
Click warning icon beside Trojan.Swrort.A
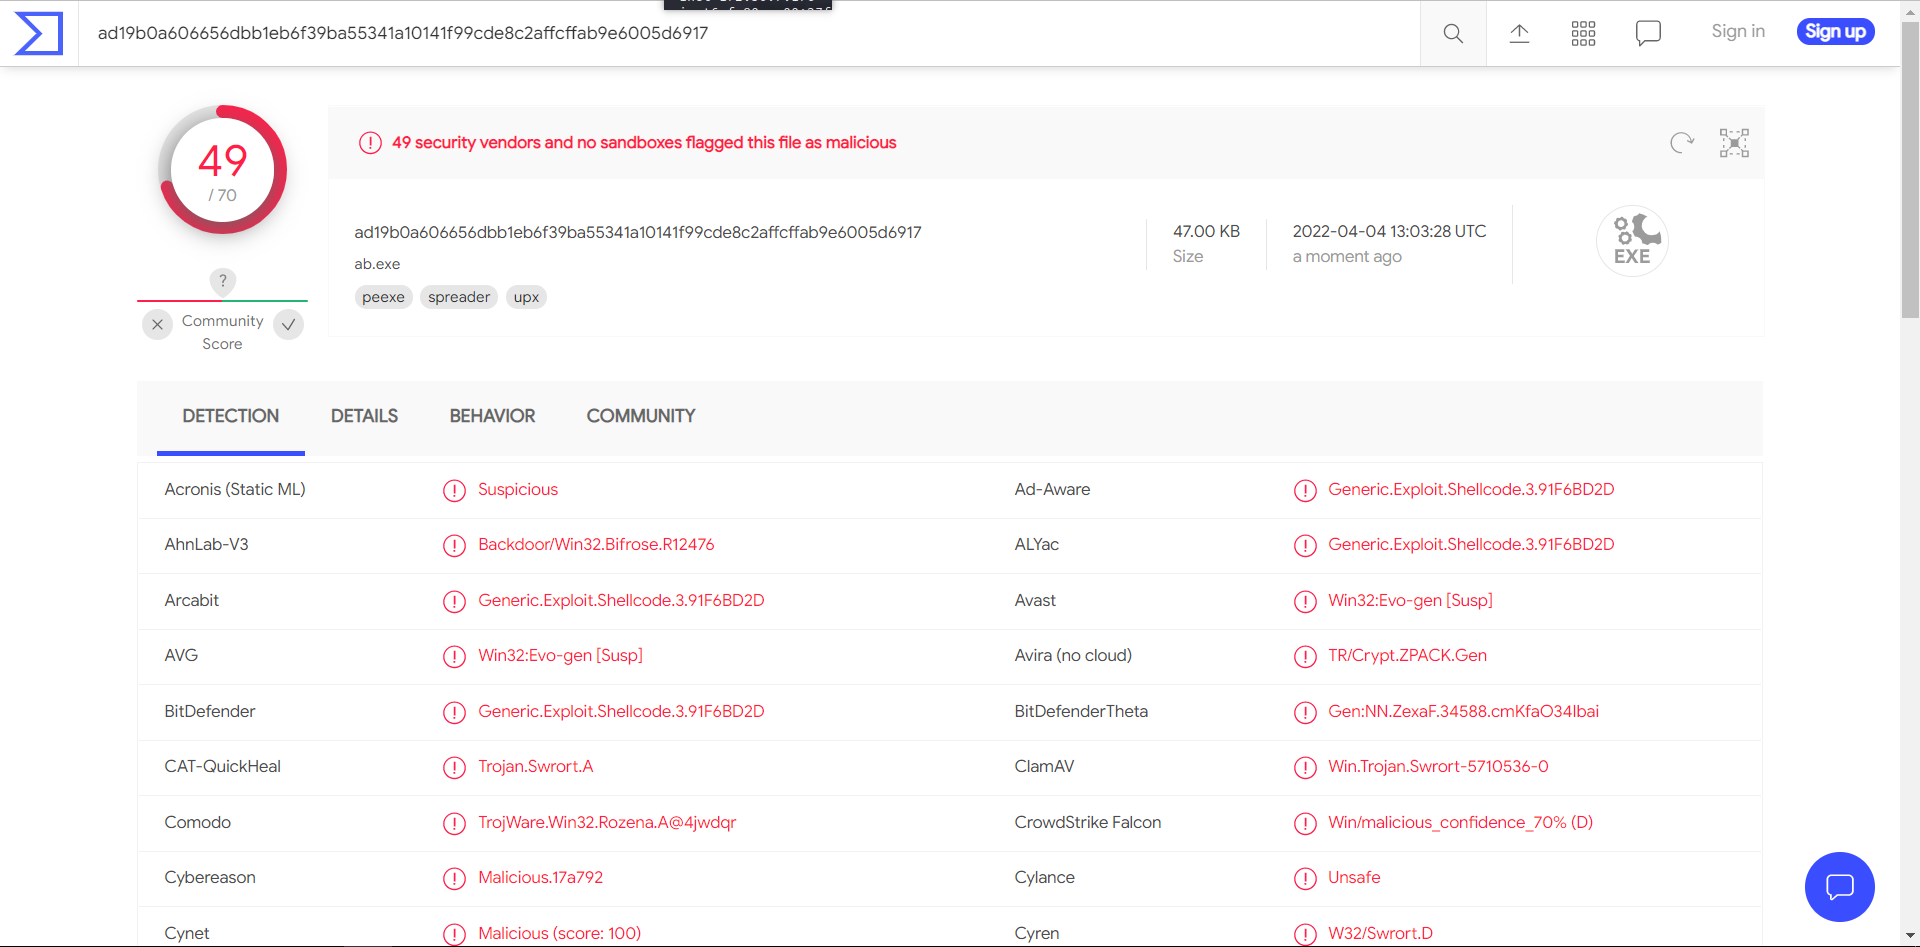454,767
